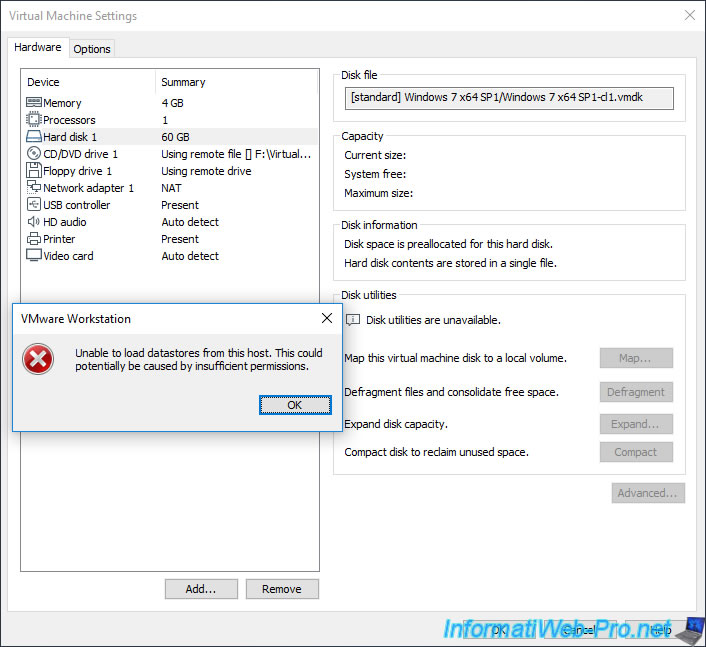Click the Device column header
This screenshot has width=706, height=647.
(x=43, y=82)
